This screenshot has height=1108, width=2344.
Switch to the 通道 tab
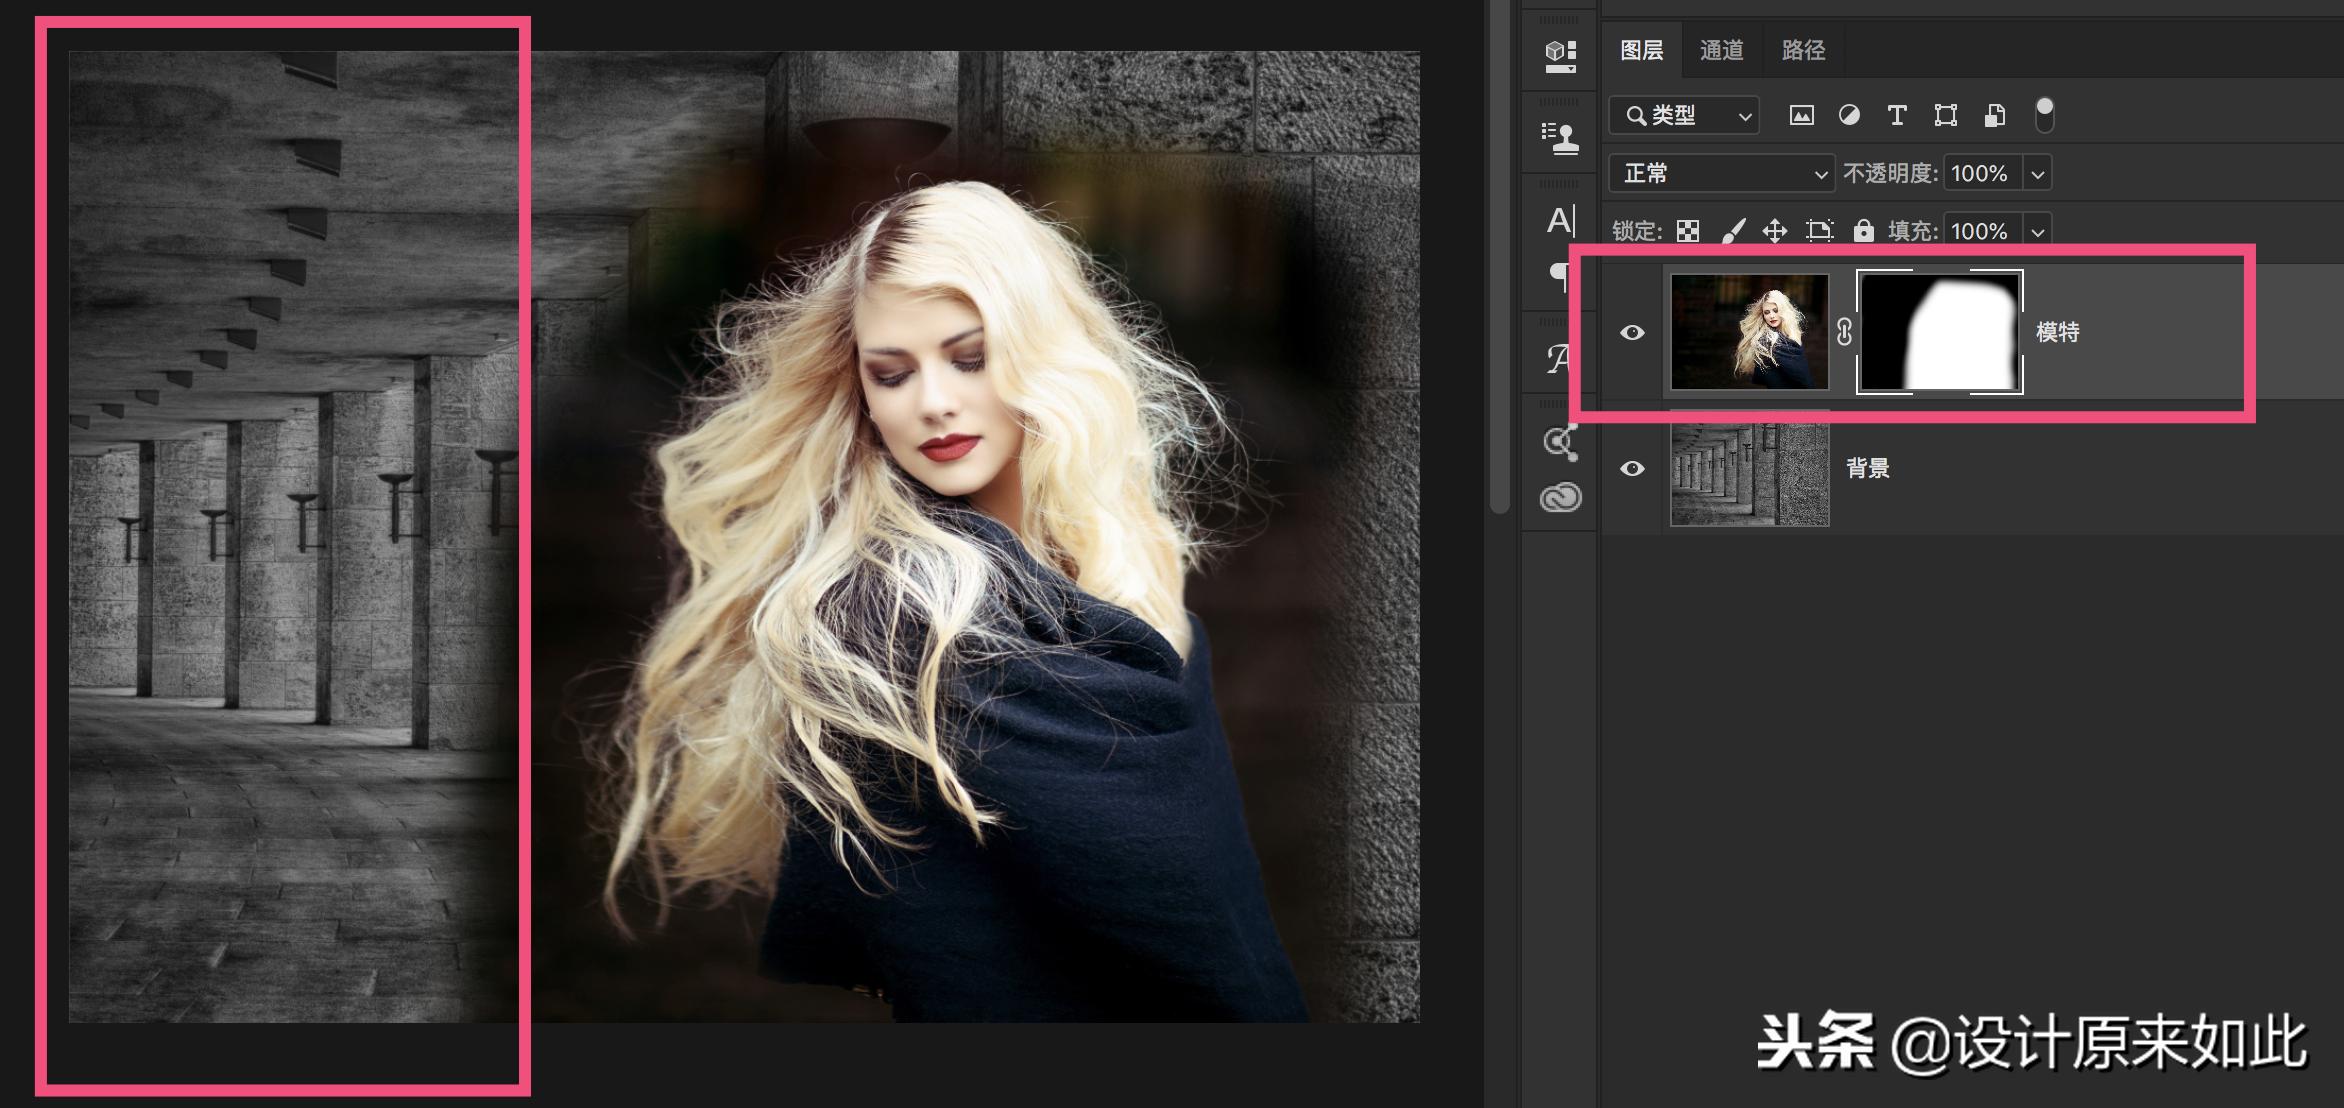1721,50
